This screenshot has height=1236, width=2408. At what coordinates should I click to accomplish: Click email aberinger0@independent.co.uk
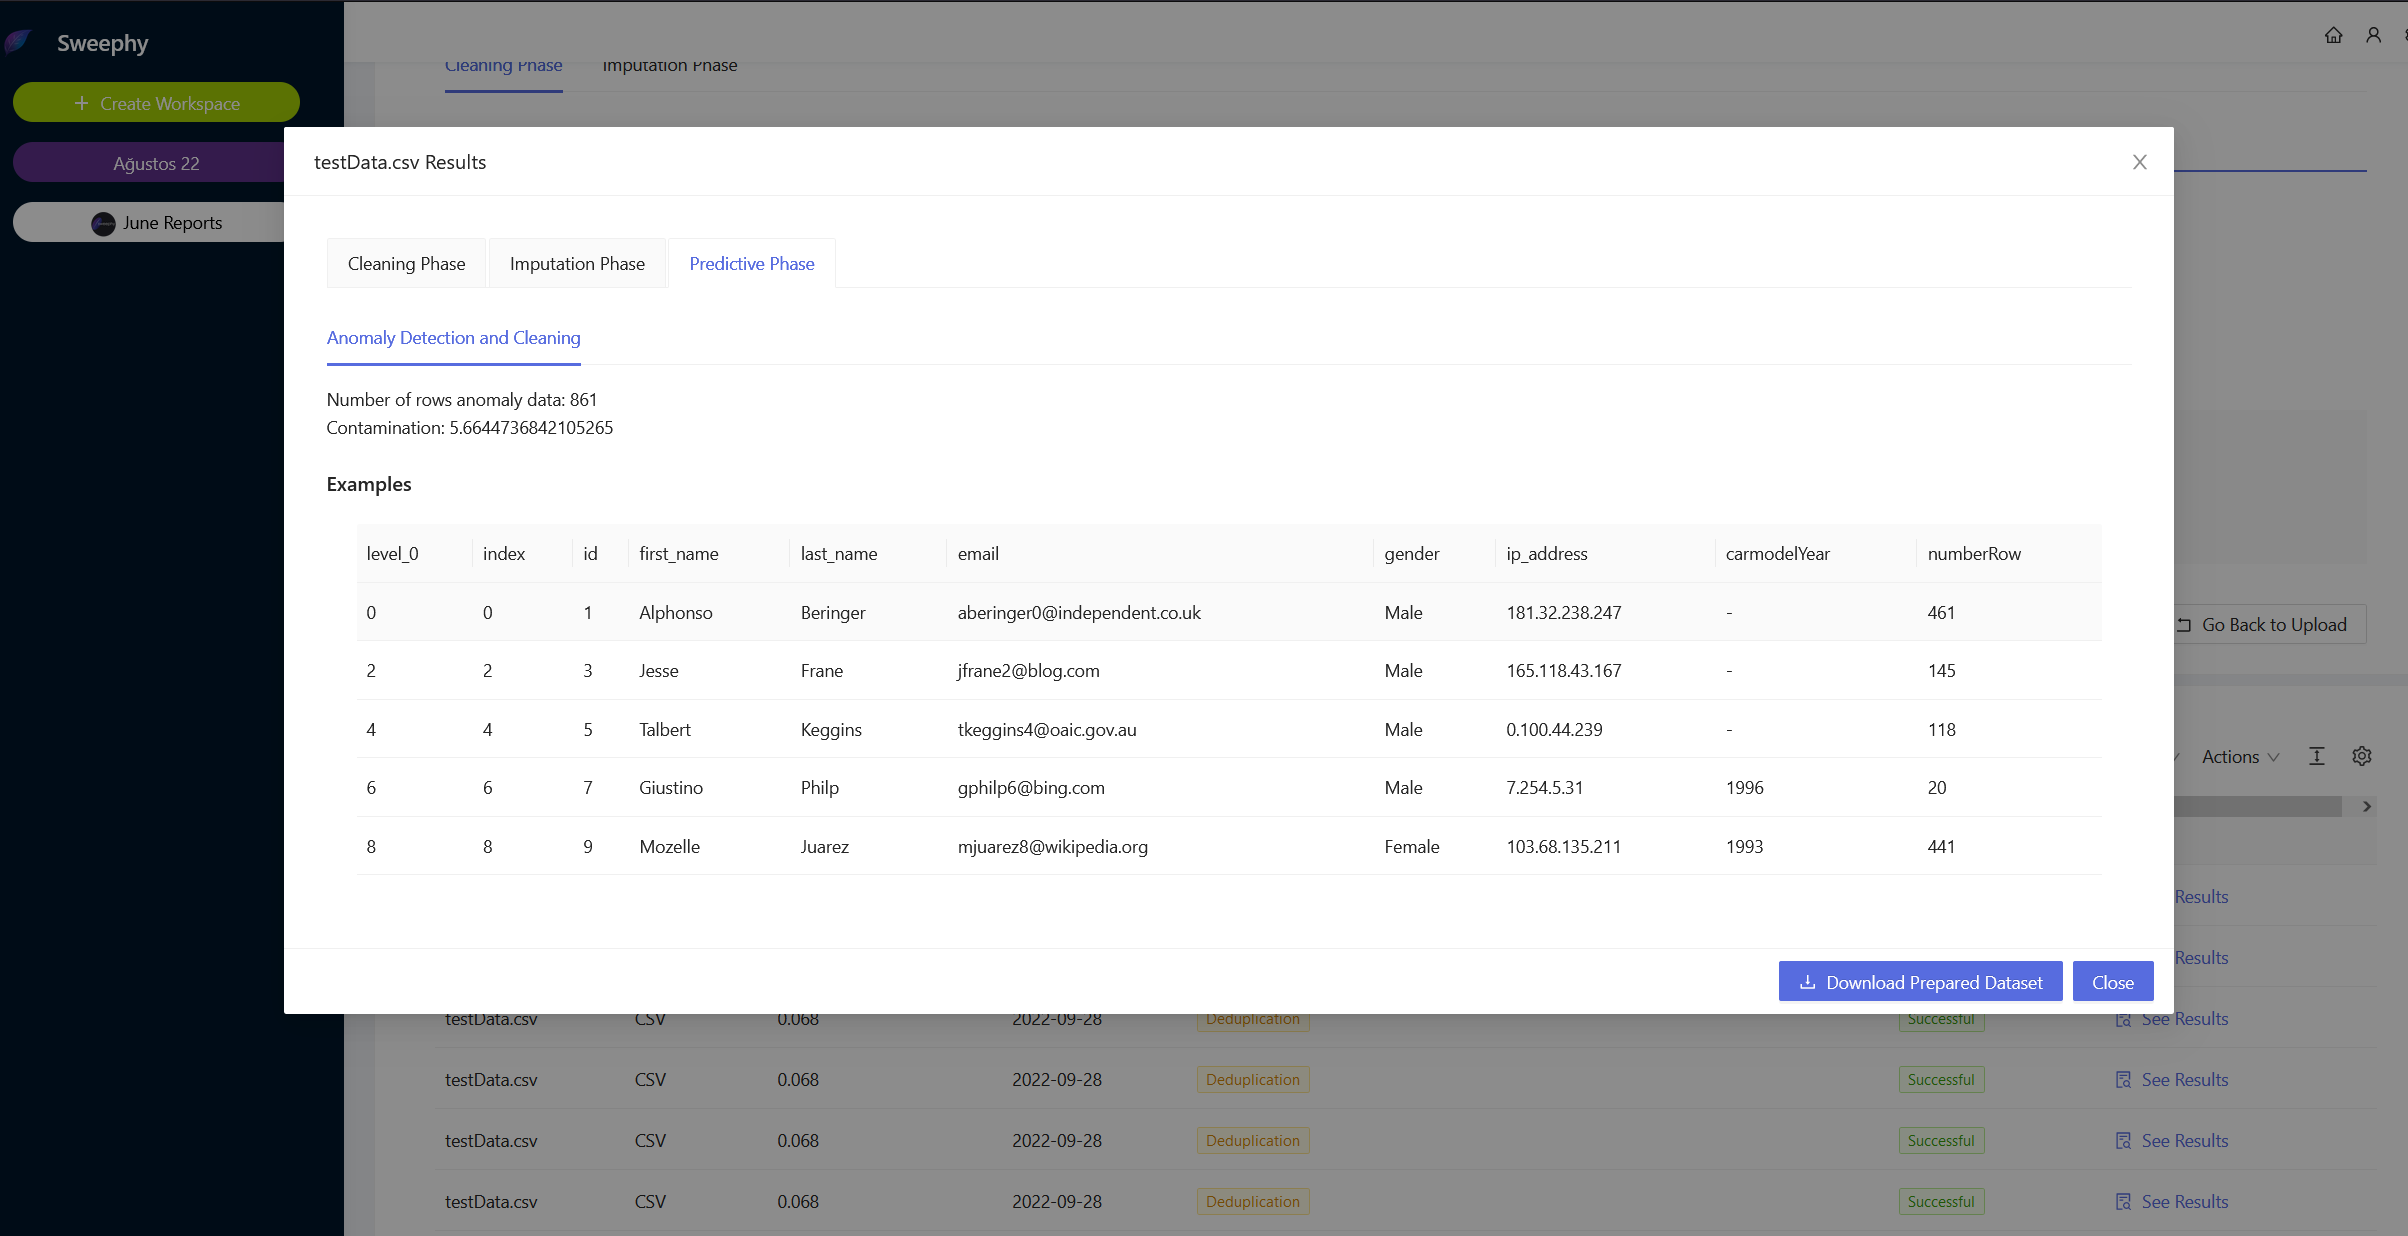pyautogui.click(x=1079, y=612)
